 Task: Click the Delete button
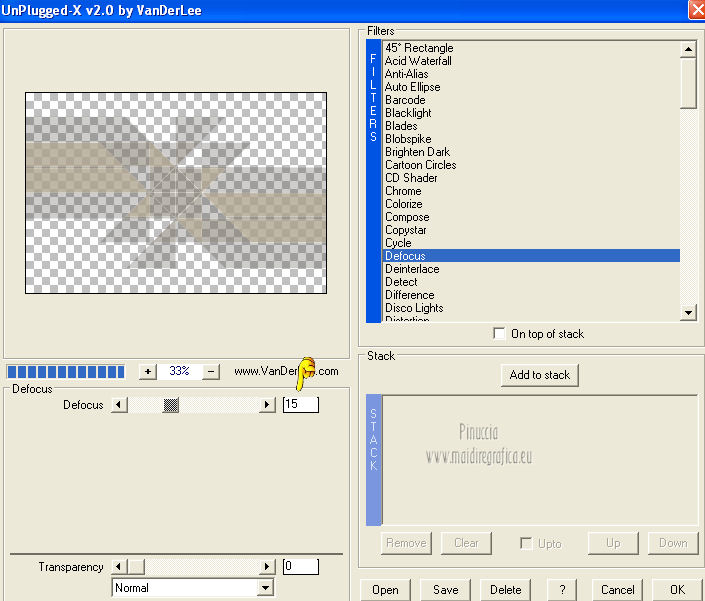(x=505, y=590)
